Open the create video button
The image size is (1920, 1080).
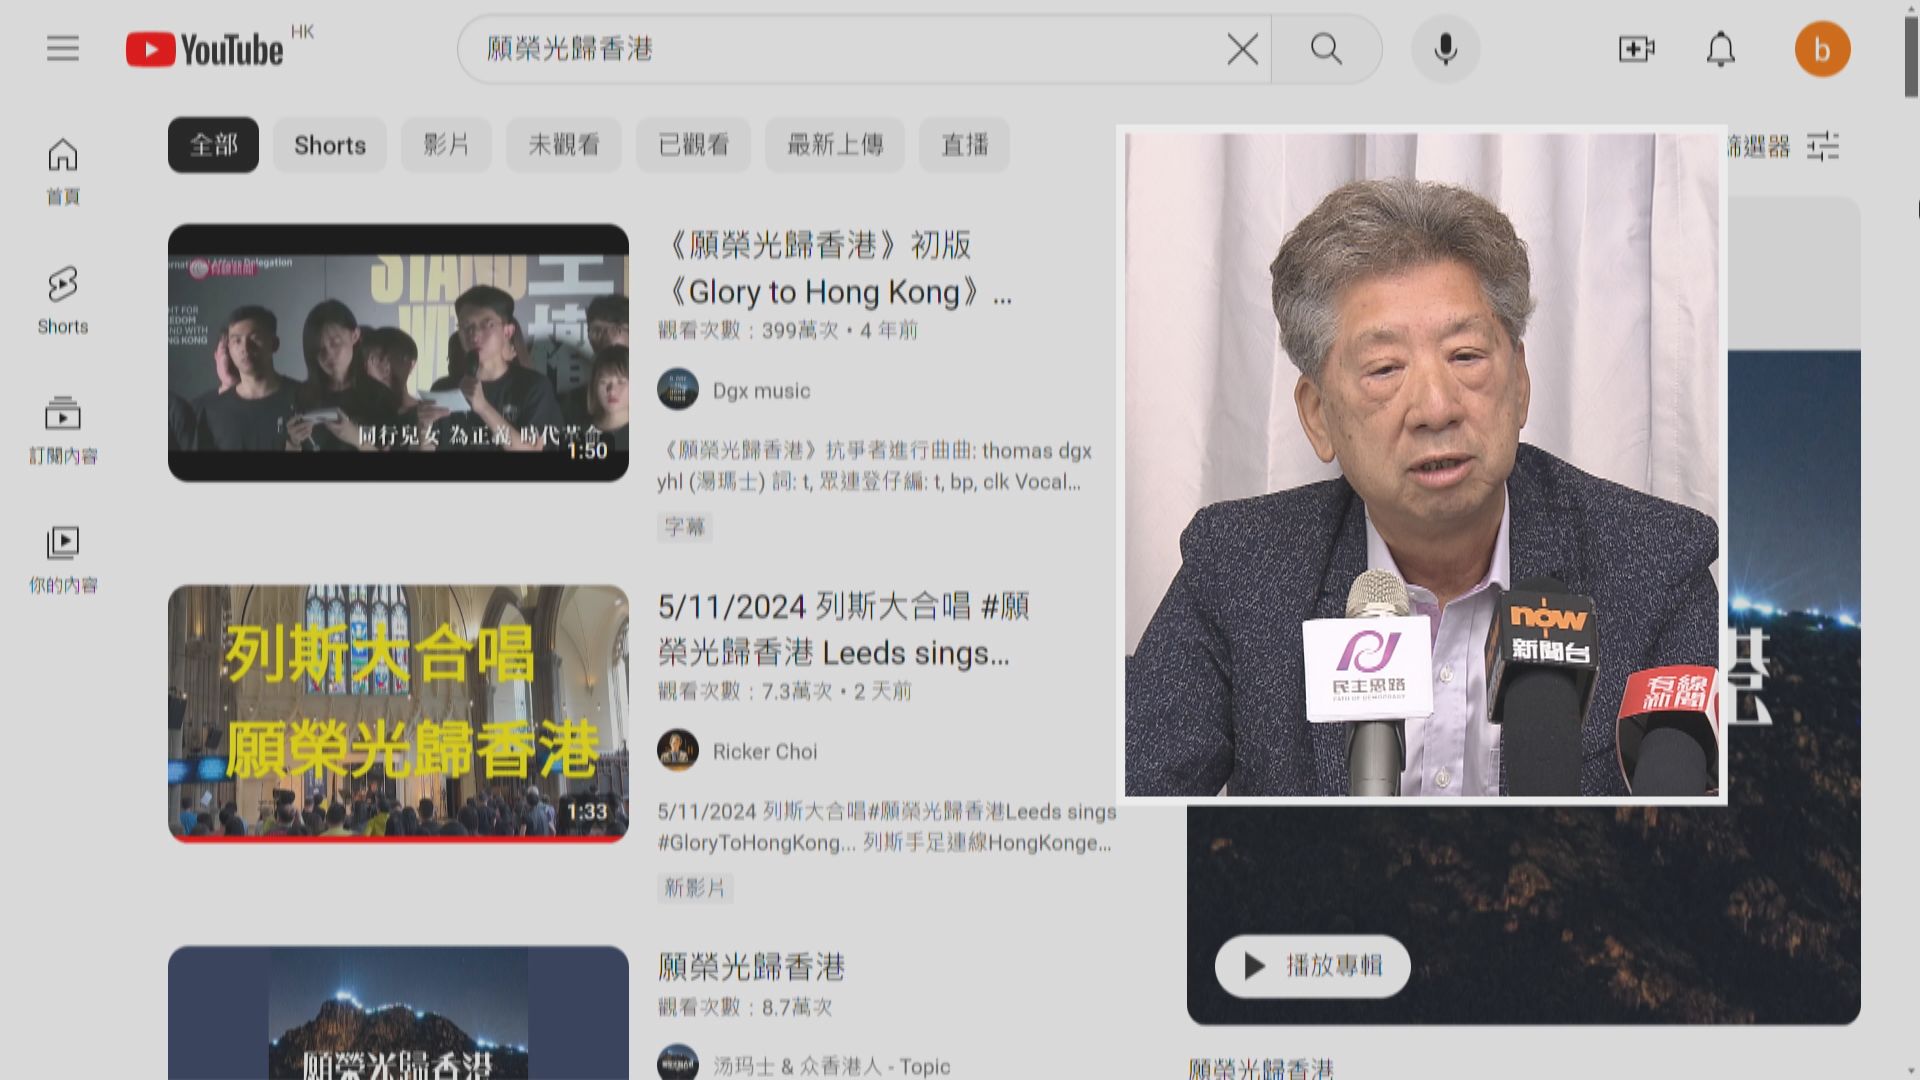tap(1636, 49)
